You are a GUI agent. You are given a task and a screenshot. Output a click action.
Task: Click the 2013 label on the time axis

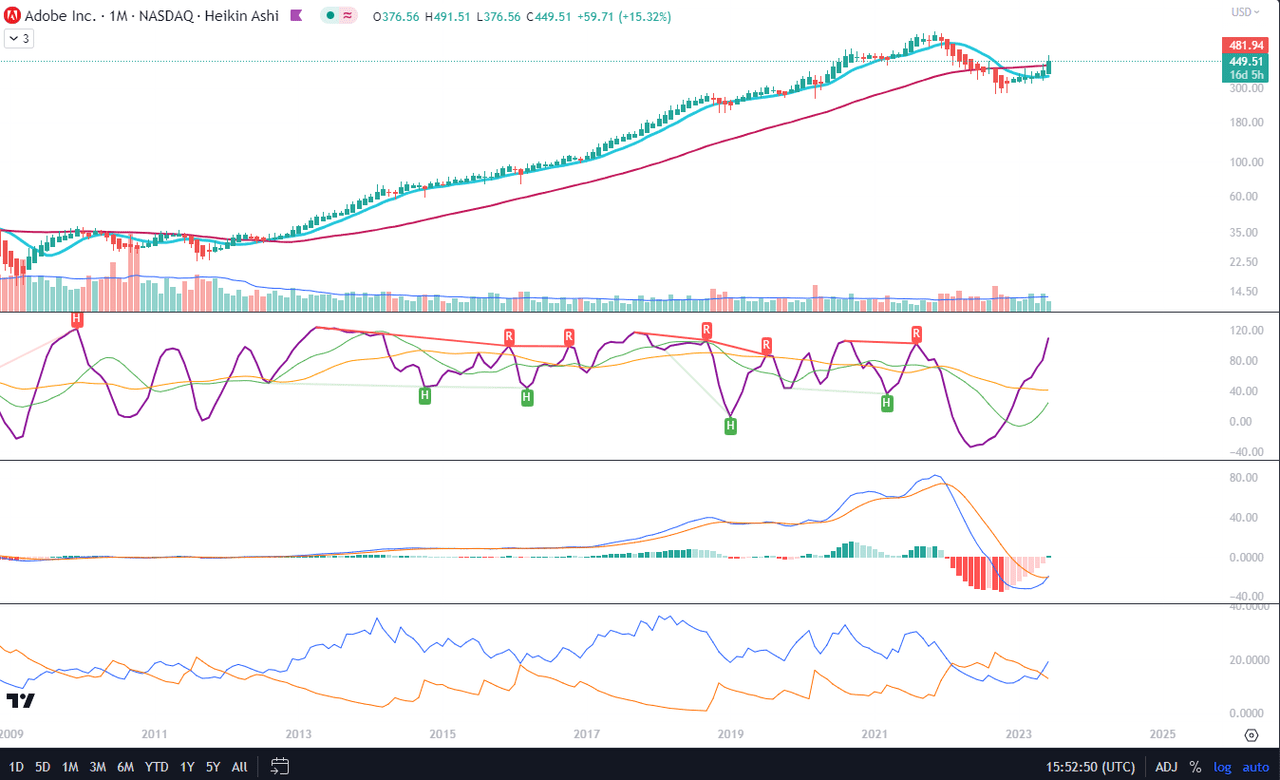298,734
